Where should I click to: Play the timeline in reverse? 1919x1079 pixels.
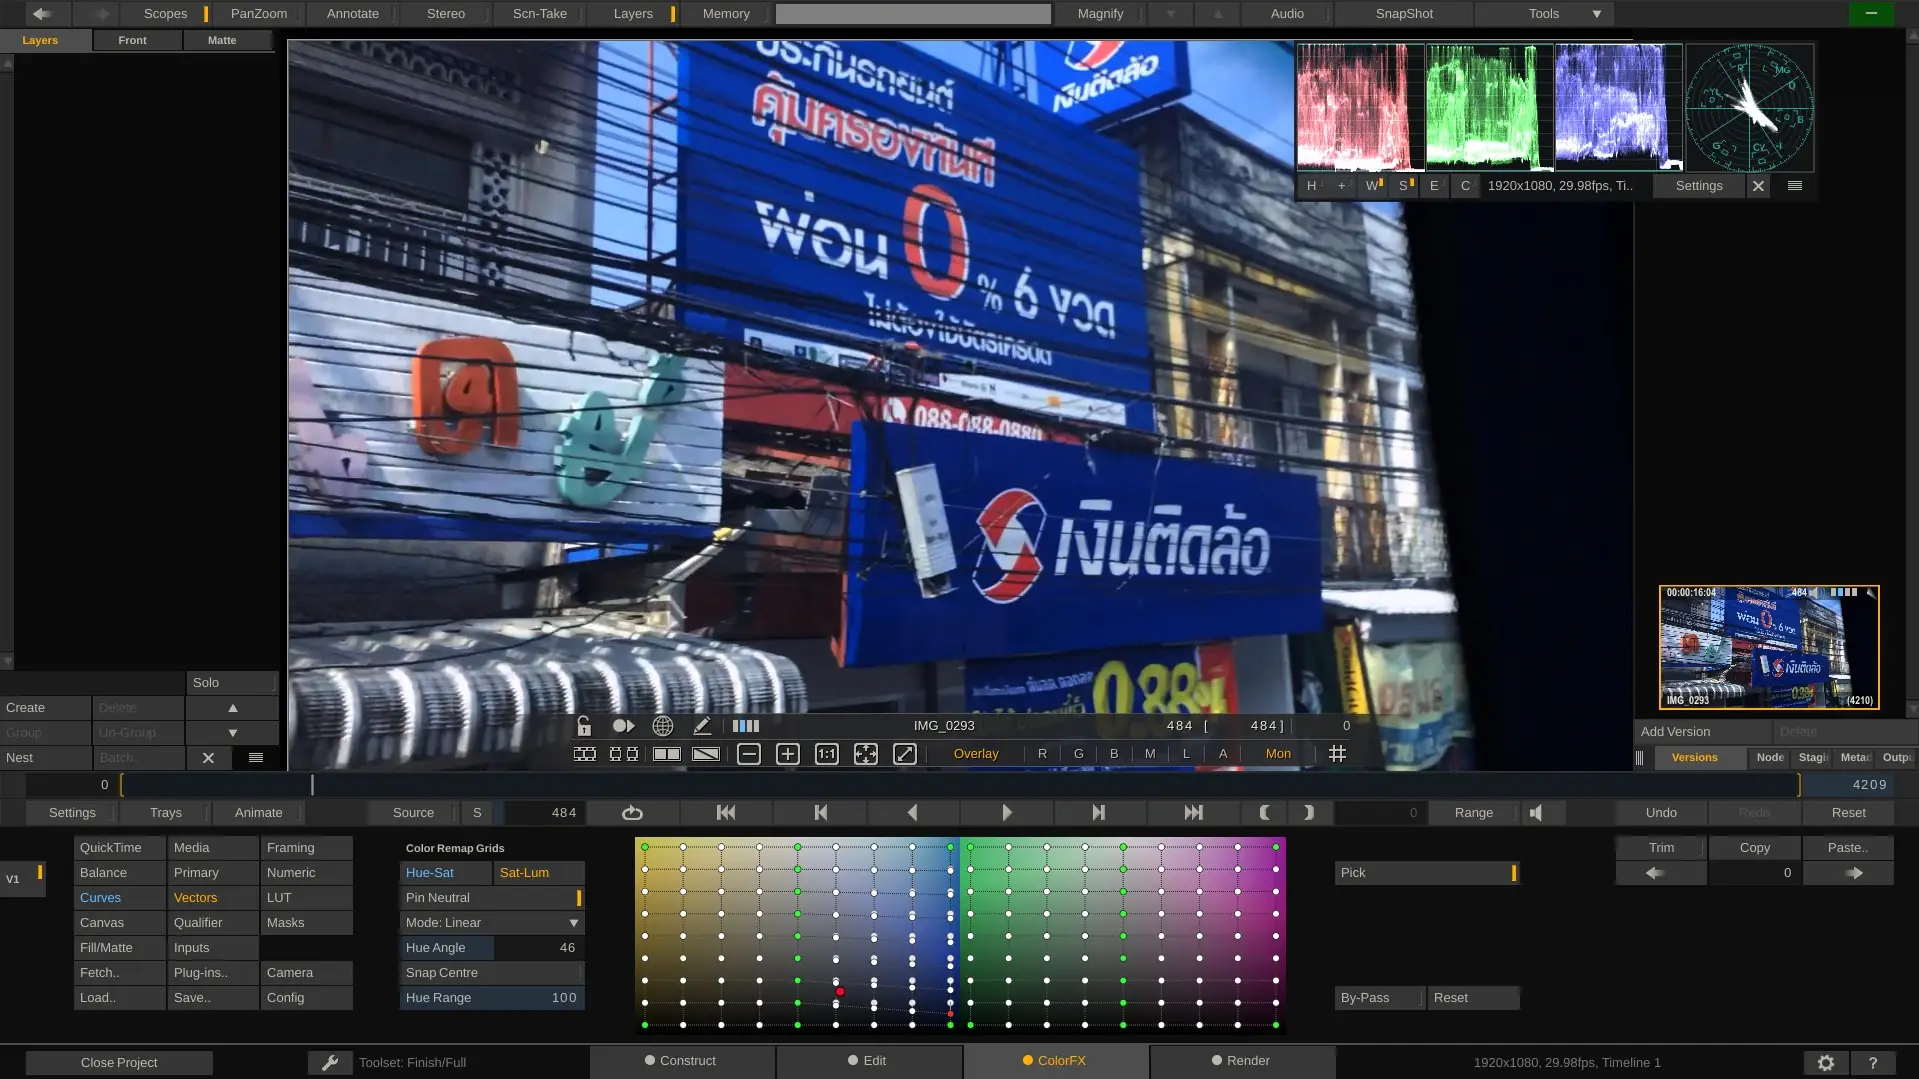pos(912,813)
